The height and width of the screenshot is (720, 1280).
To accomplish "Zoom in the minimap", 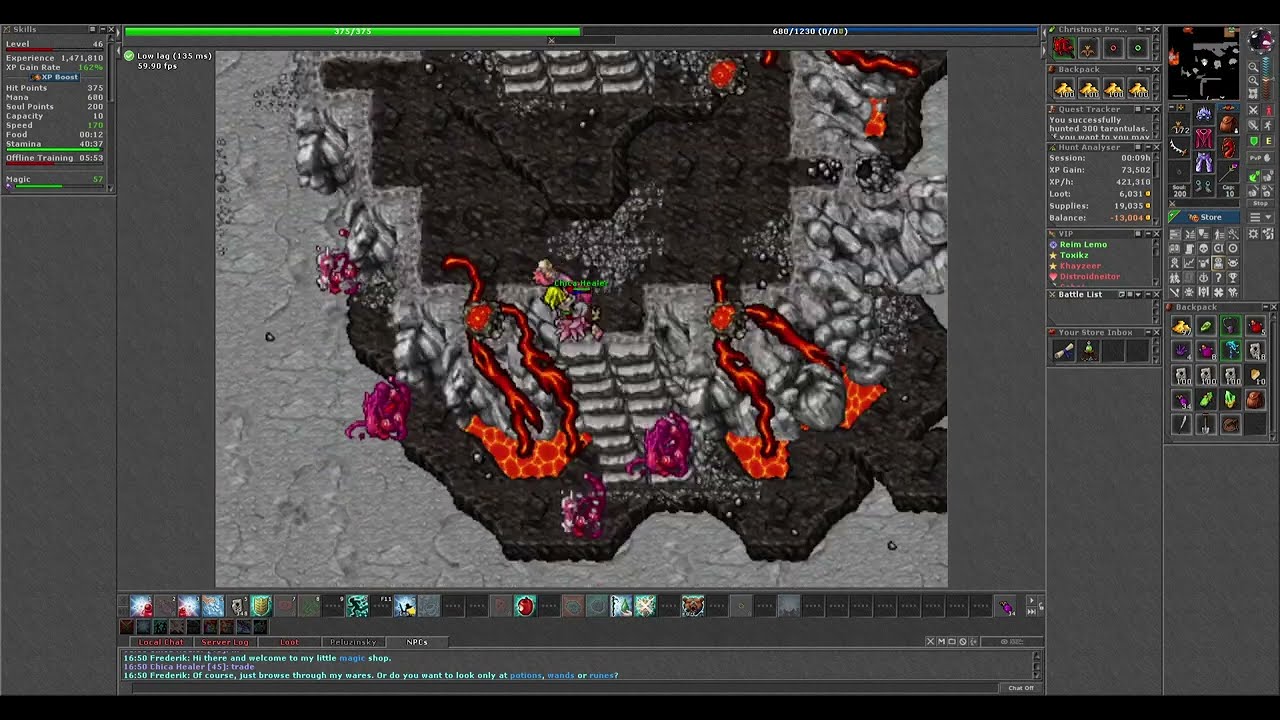I will click(x=1253, y=81).
